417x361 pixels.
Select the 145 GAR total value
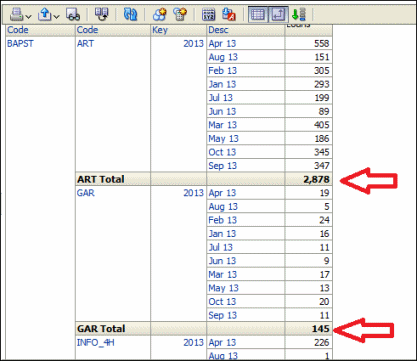tap(320, 329)
